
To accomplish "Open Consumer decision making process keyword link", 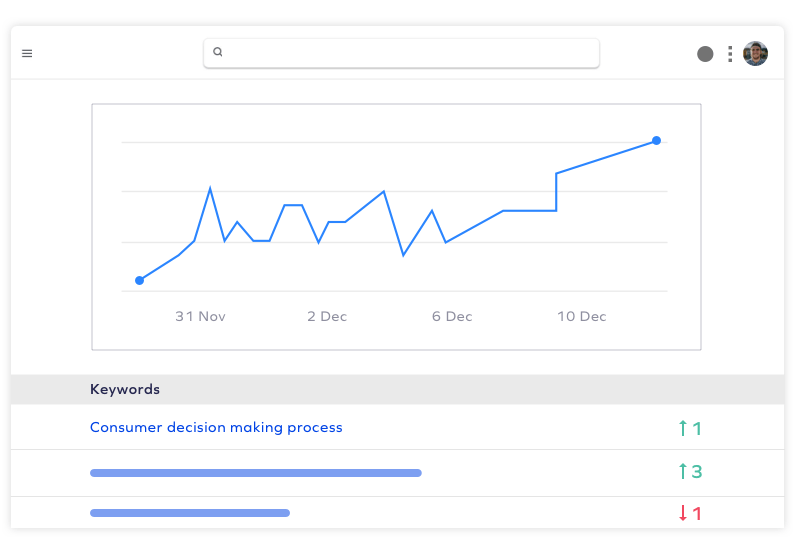I will point(216,427).
